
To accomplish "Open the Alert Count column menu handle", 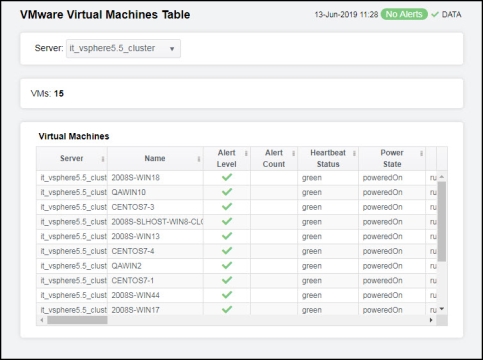I will (x=293, y=153).
